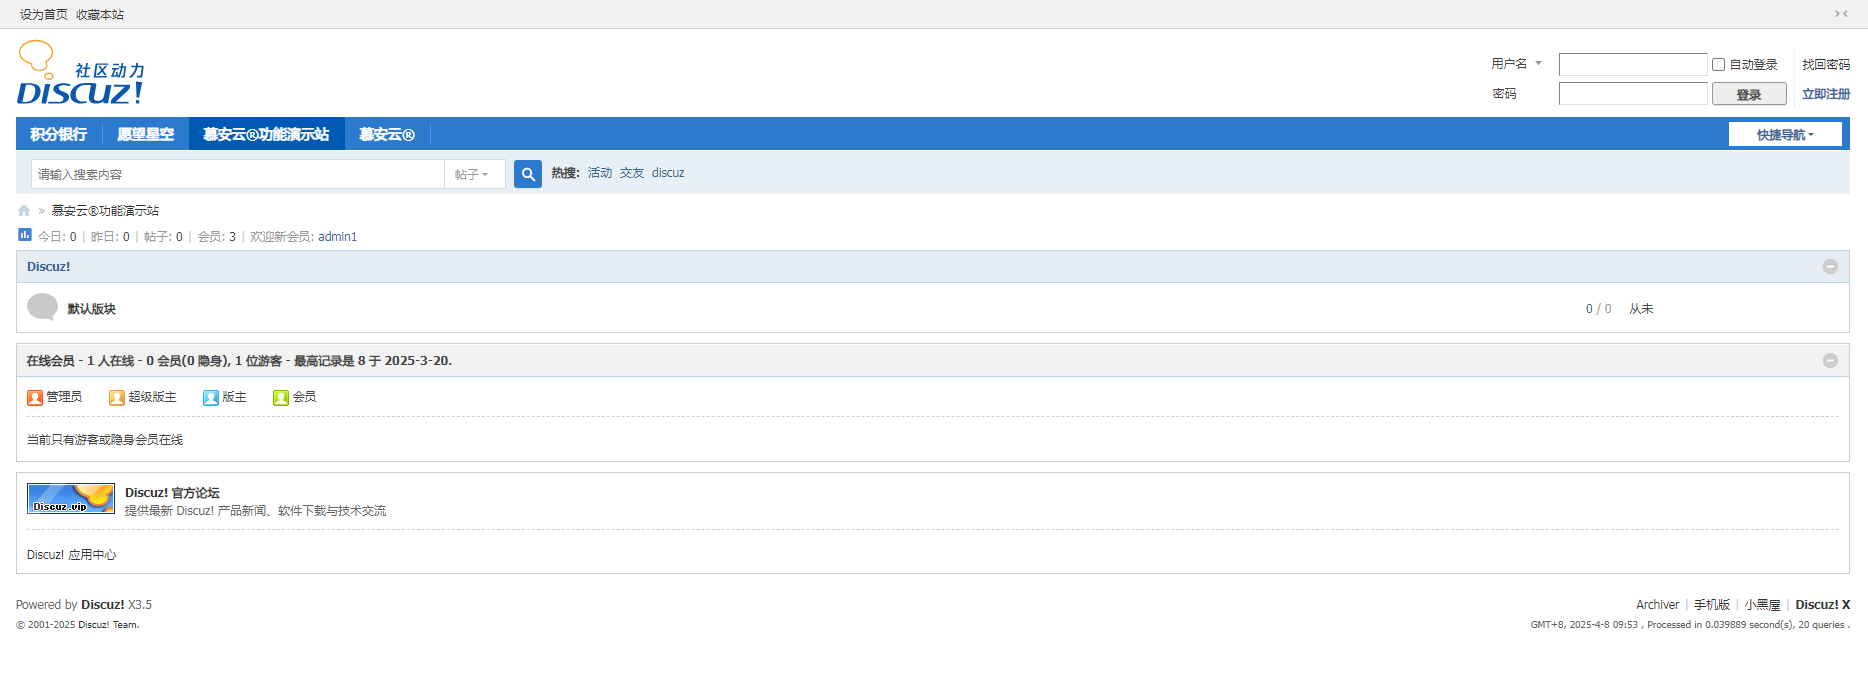
Task: Click the 0 / 0 post count
Action: click(1598, 309)
